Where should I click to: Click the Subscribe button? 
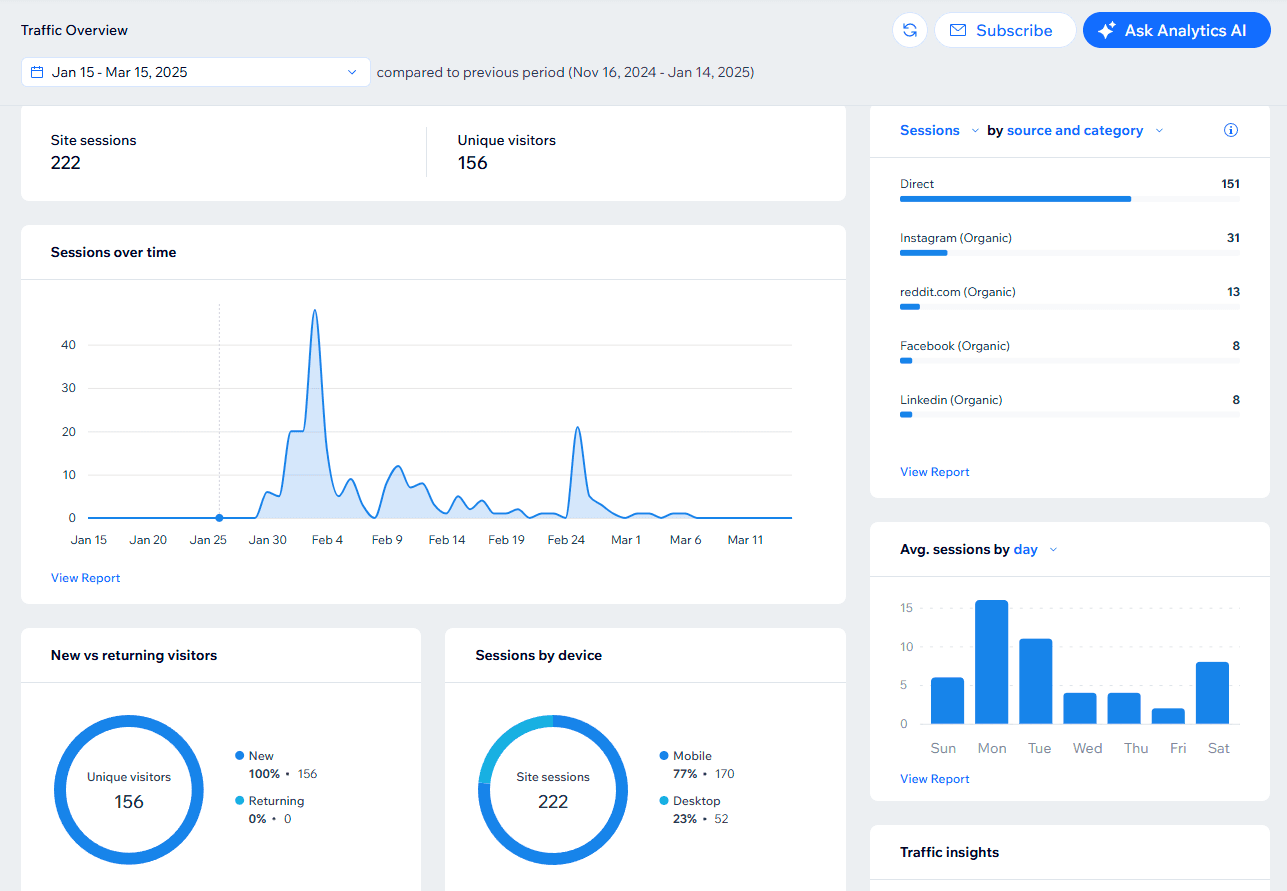1004,30
